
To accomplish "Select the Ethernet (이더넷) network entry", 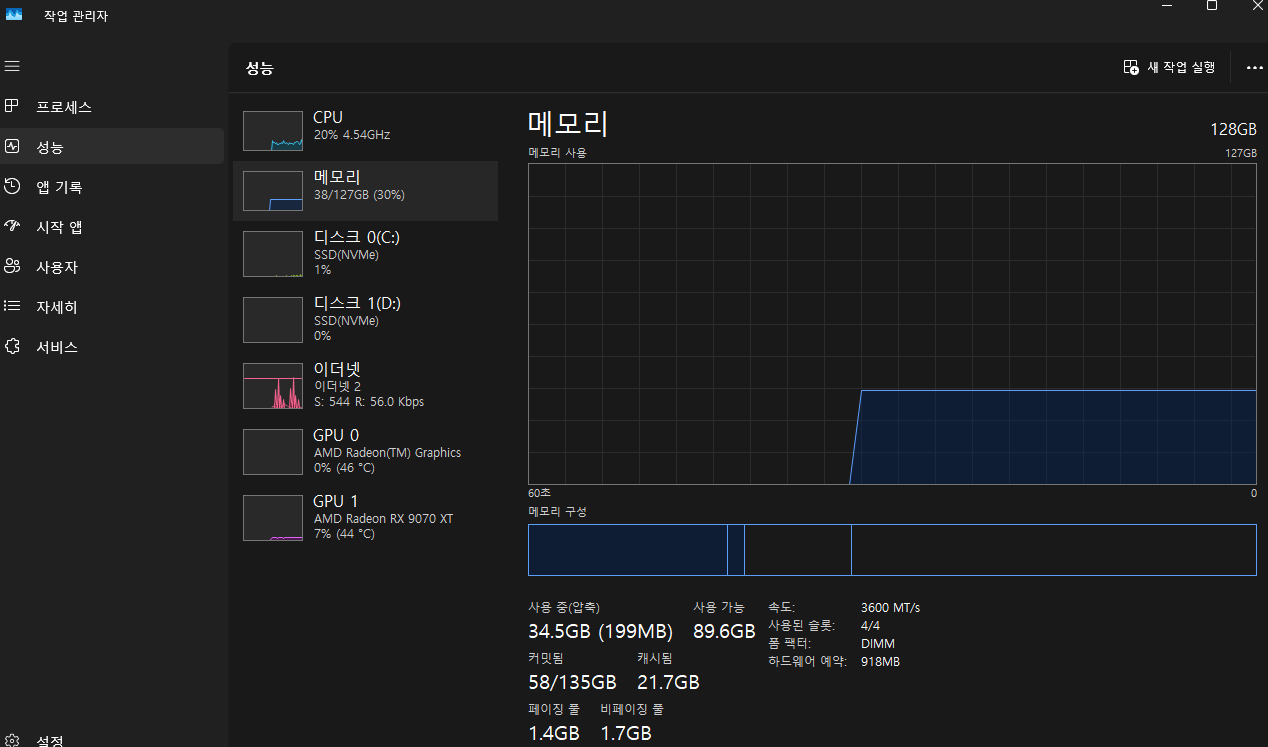I will tap(365, 385).
